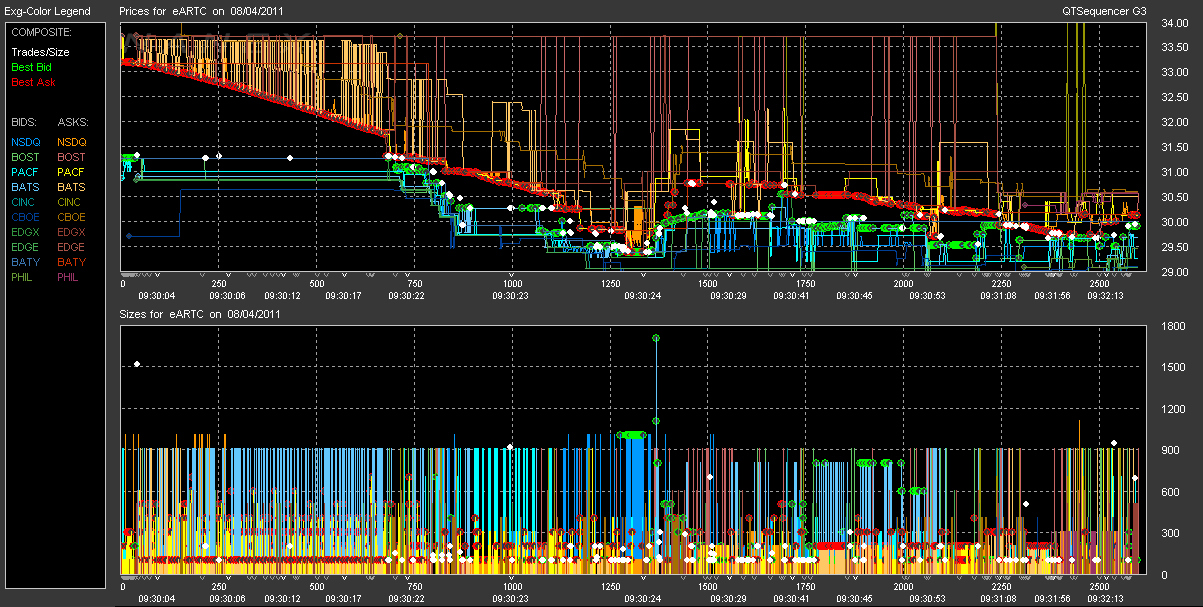Click the "Trades/Size" legend entry
The height and width of the screenshot is (607, 1203).
click(39, 52)
